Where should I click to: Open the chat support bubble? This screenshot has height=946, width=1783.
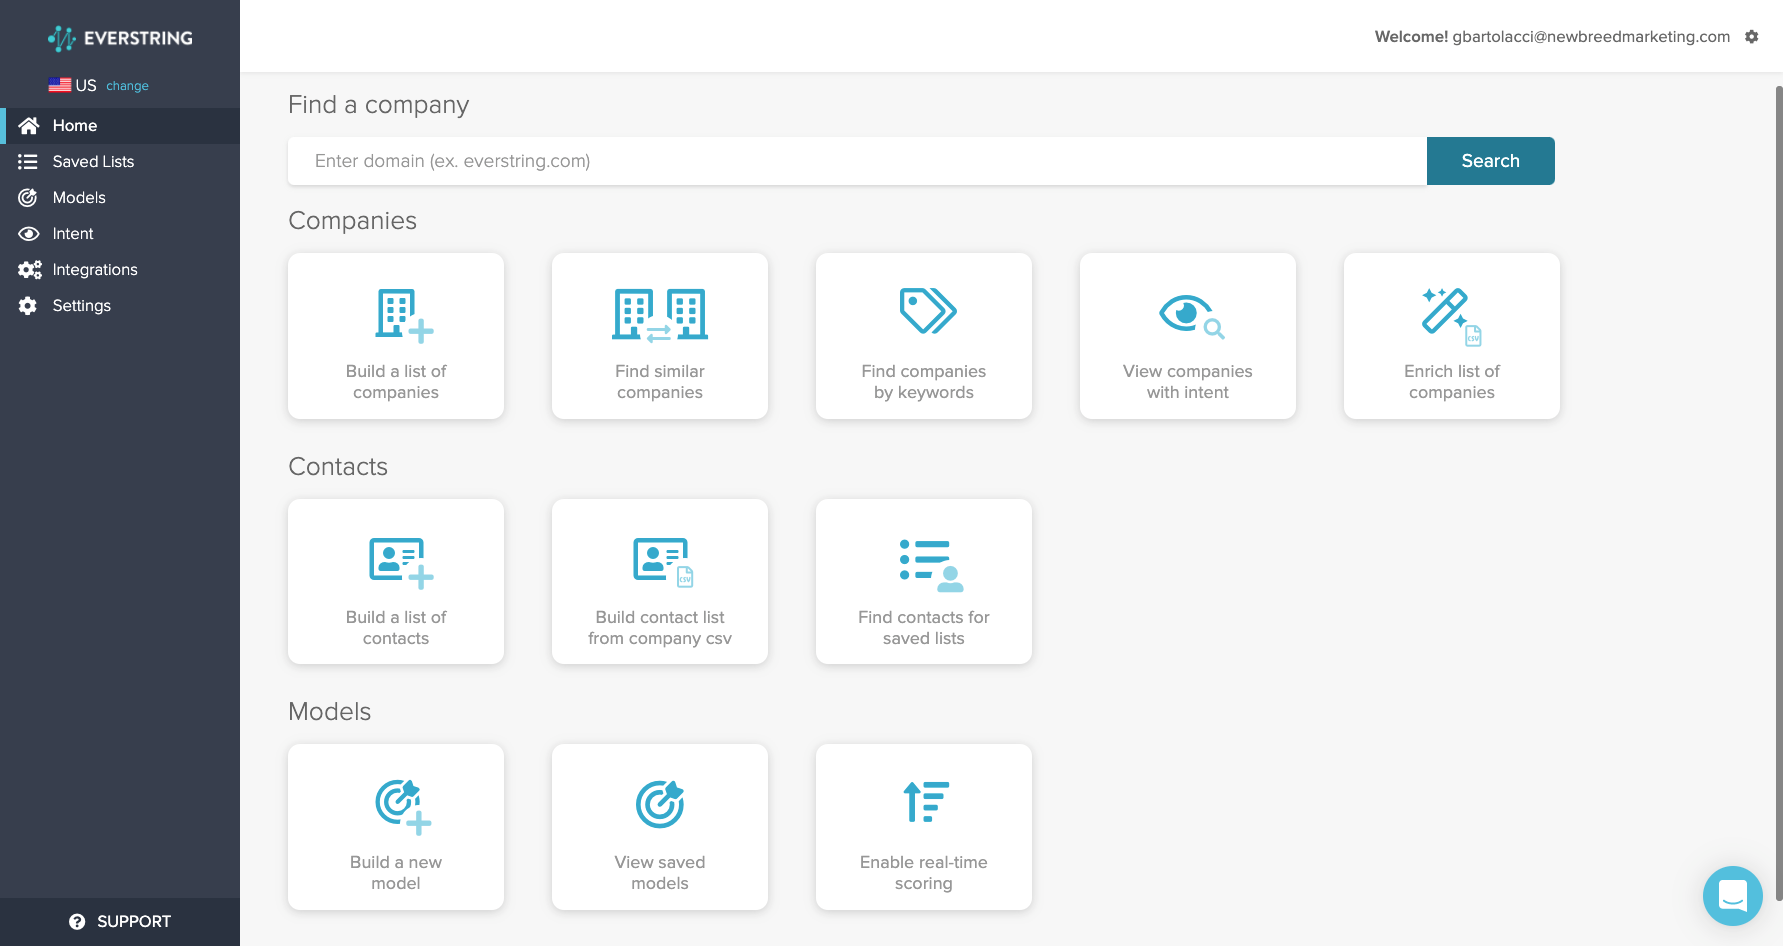click(1732, 895)
